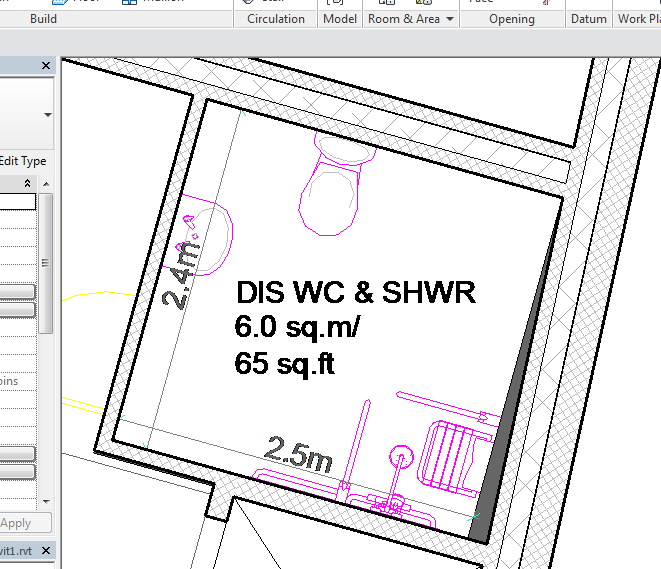Viewport: 661px width, 569px height.
Task: Open the type selector dropdown arrow
Action: click(x=48, y=115)
